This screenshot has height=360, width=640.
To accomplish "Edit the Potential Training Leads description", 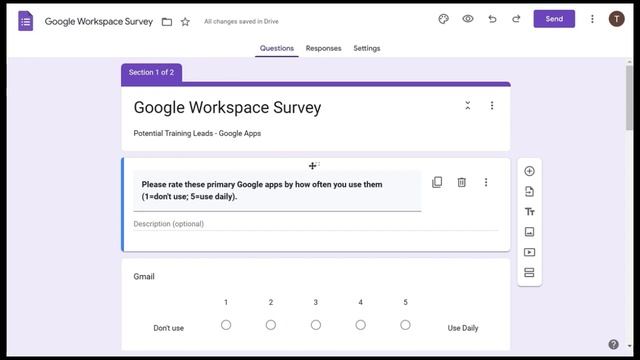I will [197, 133].
